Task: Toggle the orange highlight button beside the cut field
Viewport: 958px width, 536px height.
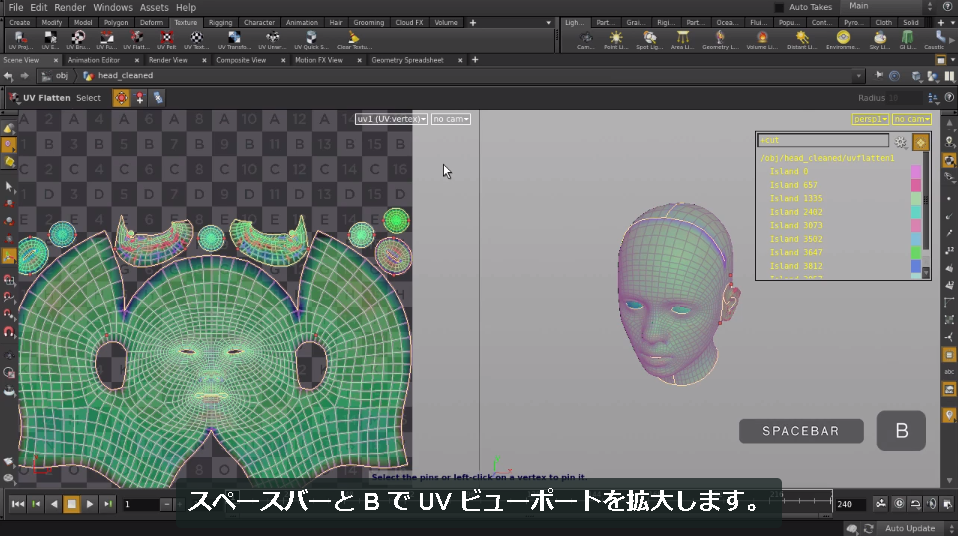Action: click(x=920, y=142)
